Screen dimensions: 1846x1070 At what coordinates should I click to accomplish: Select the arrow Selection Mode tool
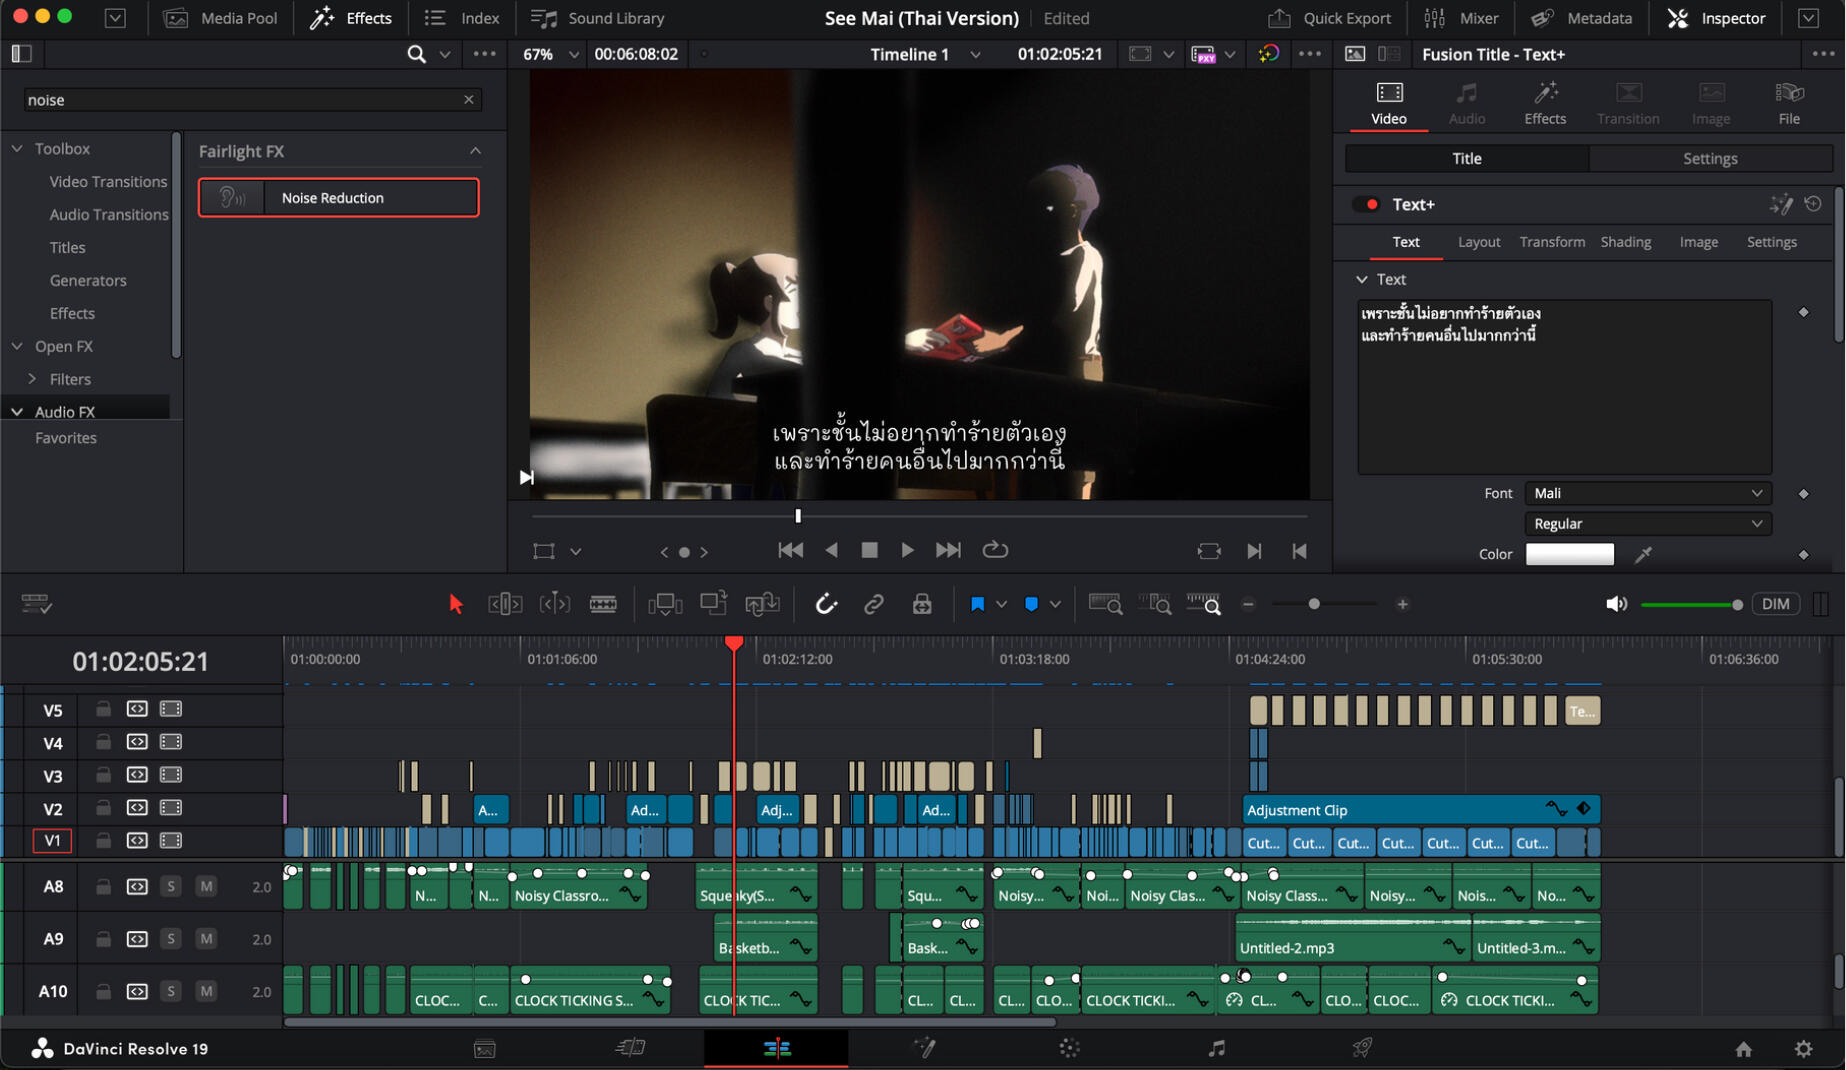(x=456, y=604)
